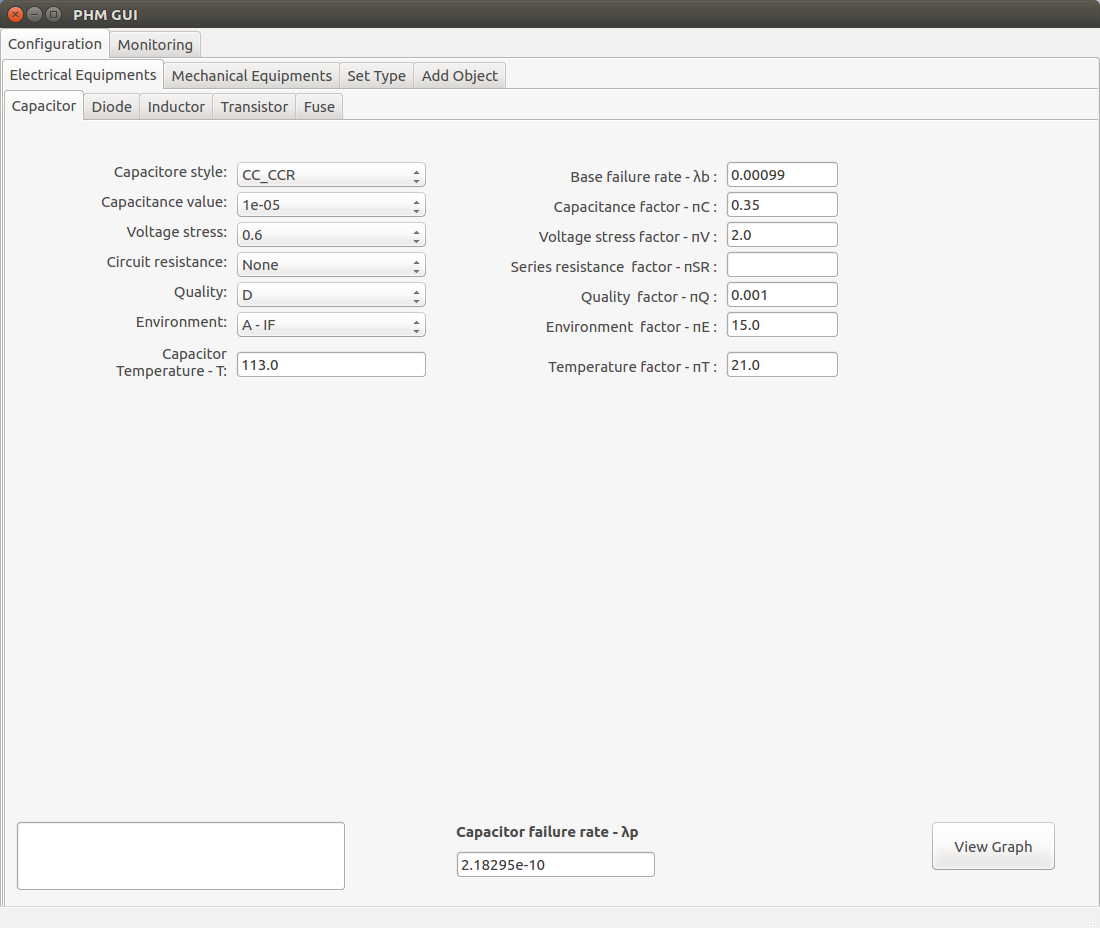Open the Mechanical Equipments tab

(251, 76)
